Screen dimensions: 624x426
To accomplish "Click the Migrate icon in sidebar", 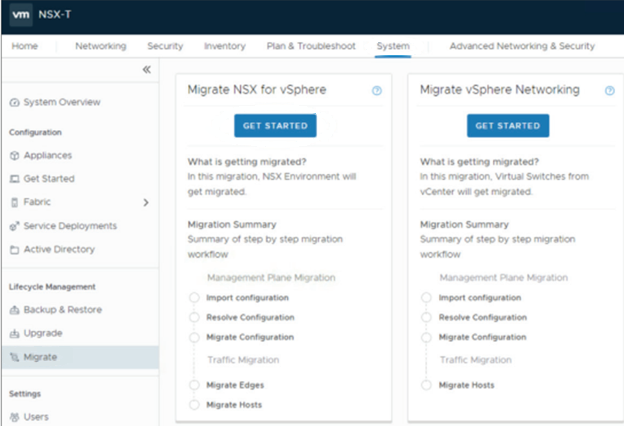I will click(x=14, y=357).
